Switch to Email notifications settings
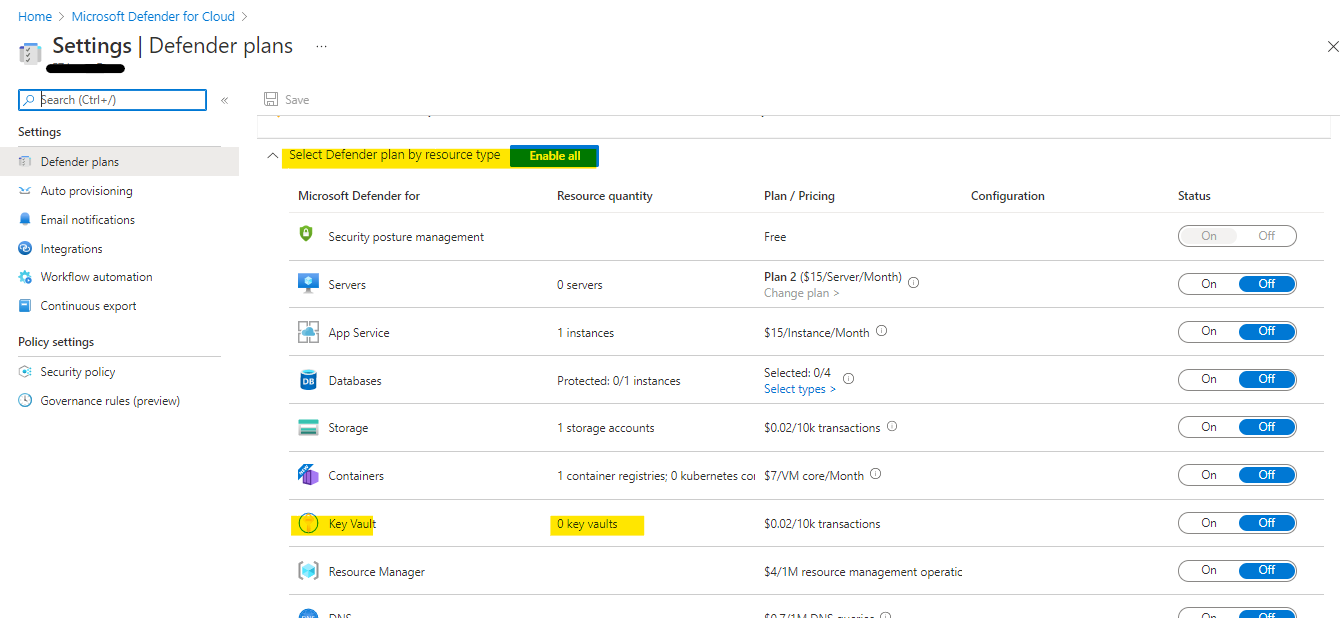 (88, 219)
